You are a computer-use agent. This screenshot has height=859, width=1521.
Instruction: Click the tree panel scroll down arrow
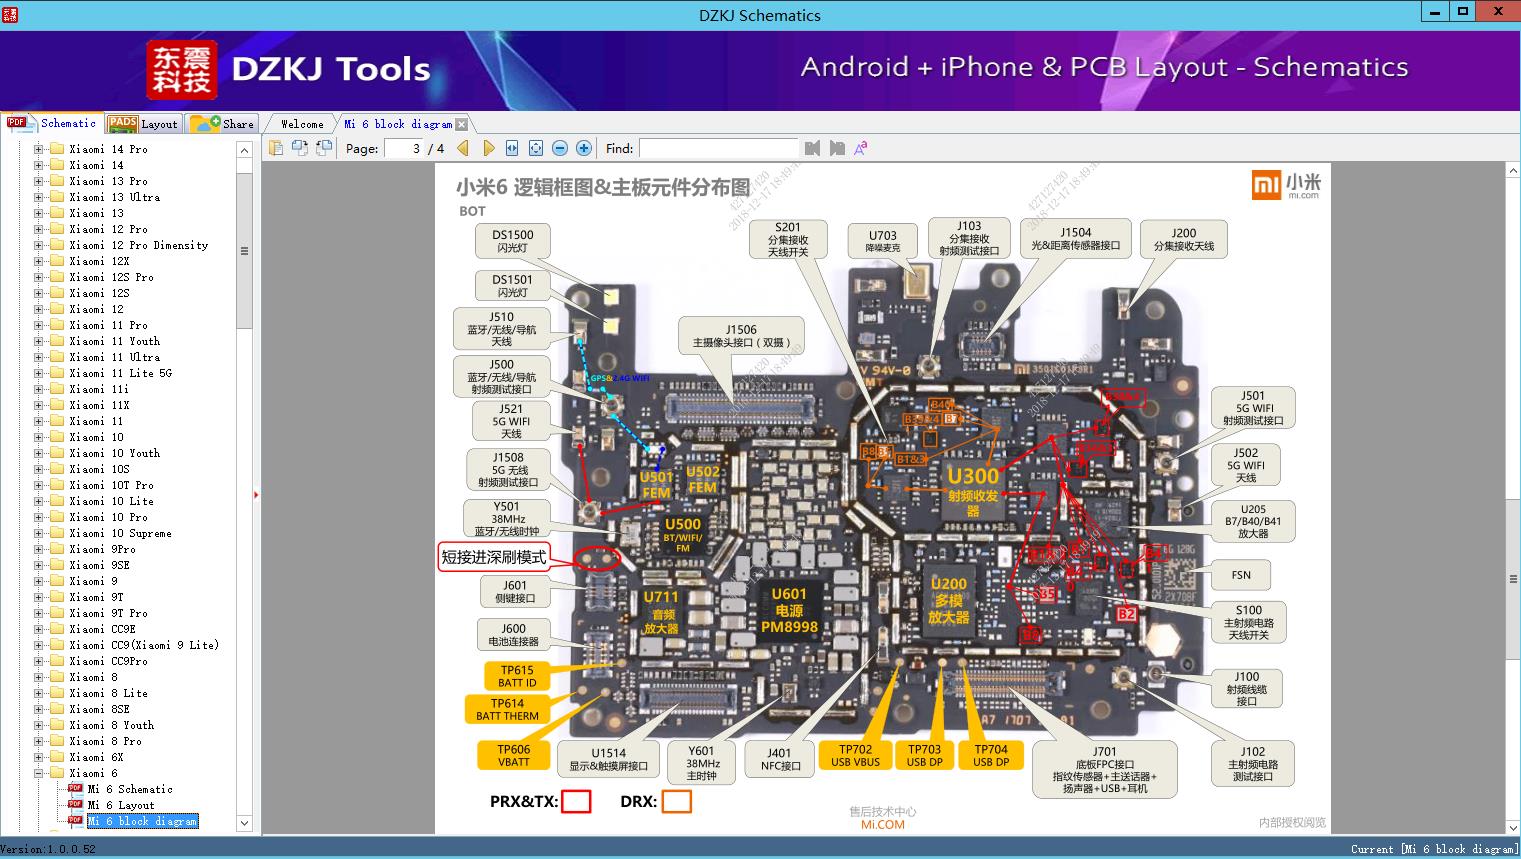coord(244,823)
